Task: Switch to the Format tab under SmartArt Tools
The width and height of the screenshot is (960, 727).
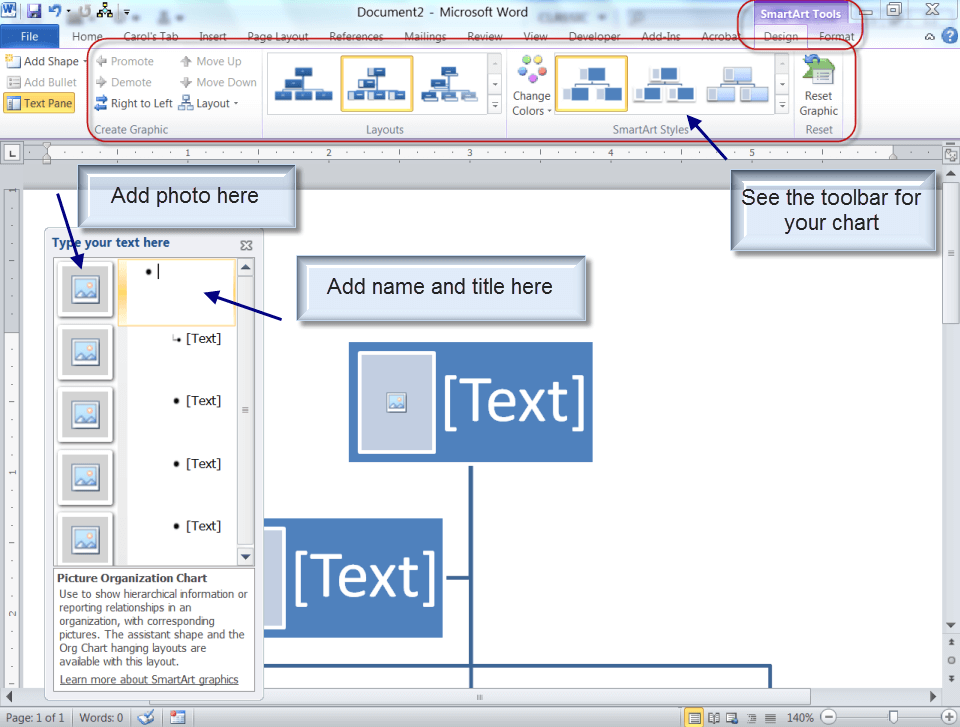Action: point(836,35)
